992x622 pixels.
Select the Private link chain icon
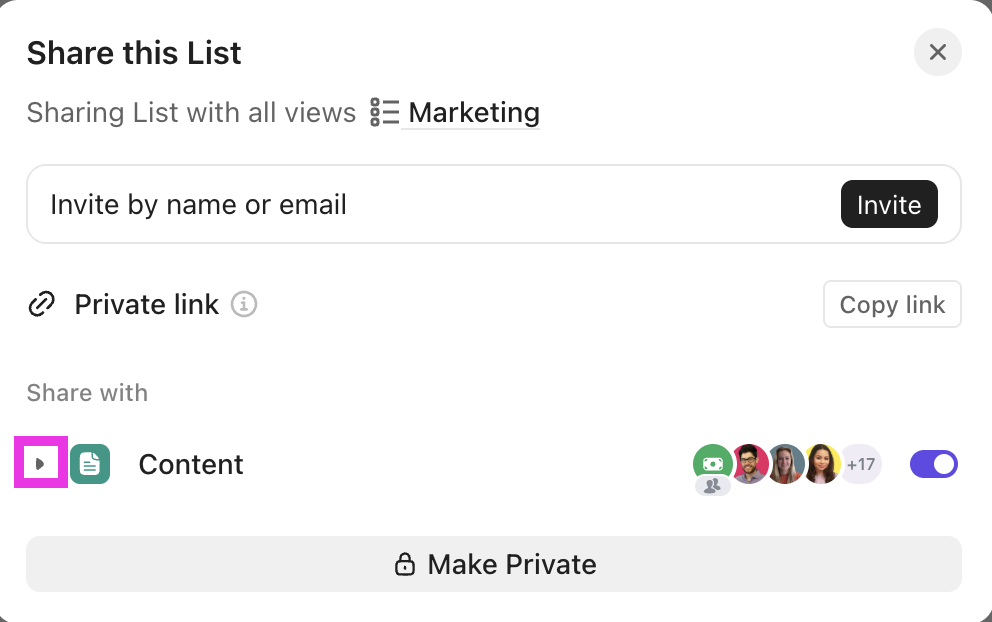(x=41, y=304)
